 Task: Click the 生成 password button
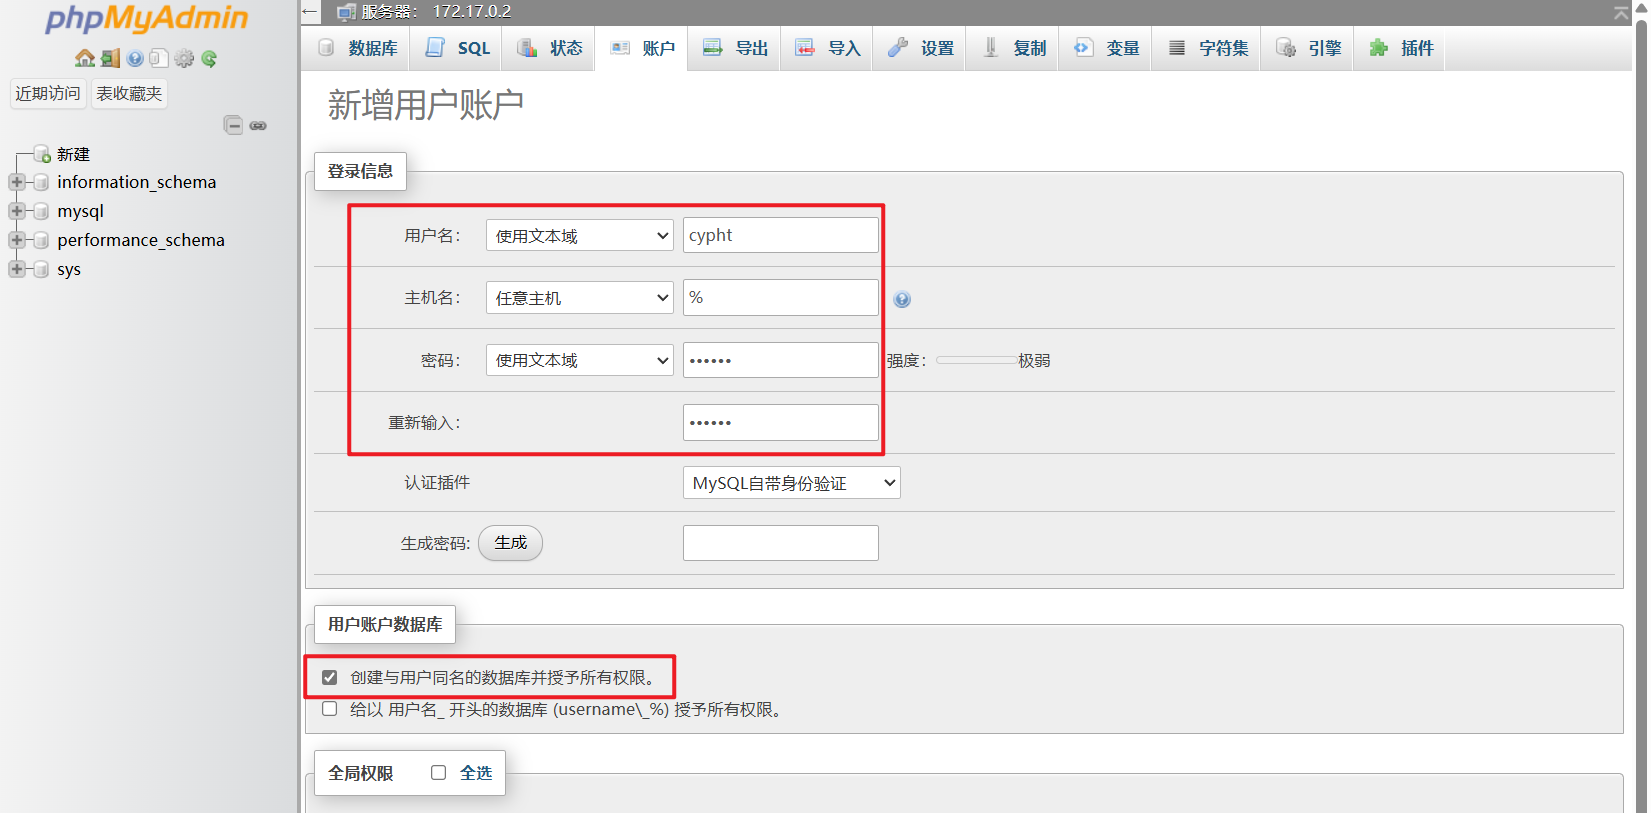pyautogui.click(x=510, y=543)
